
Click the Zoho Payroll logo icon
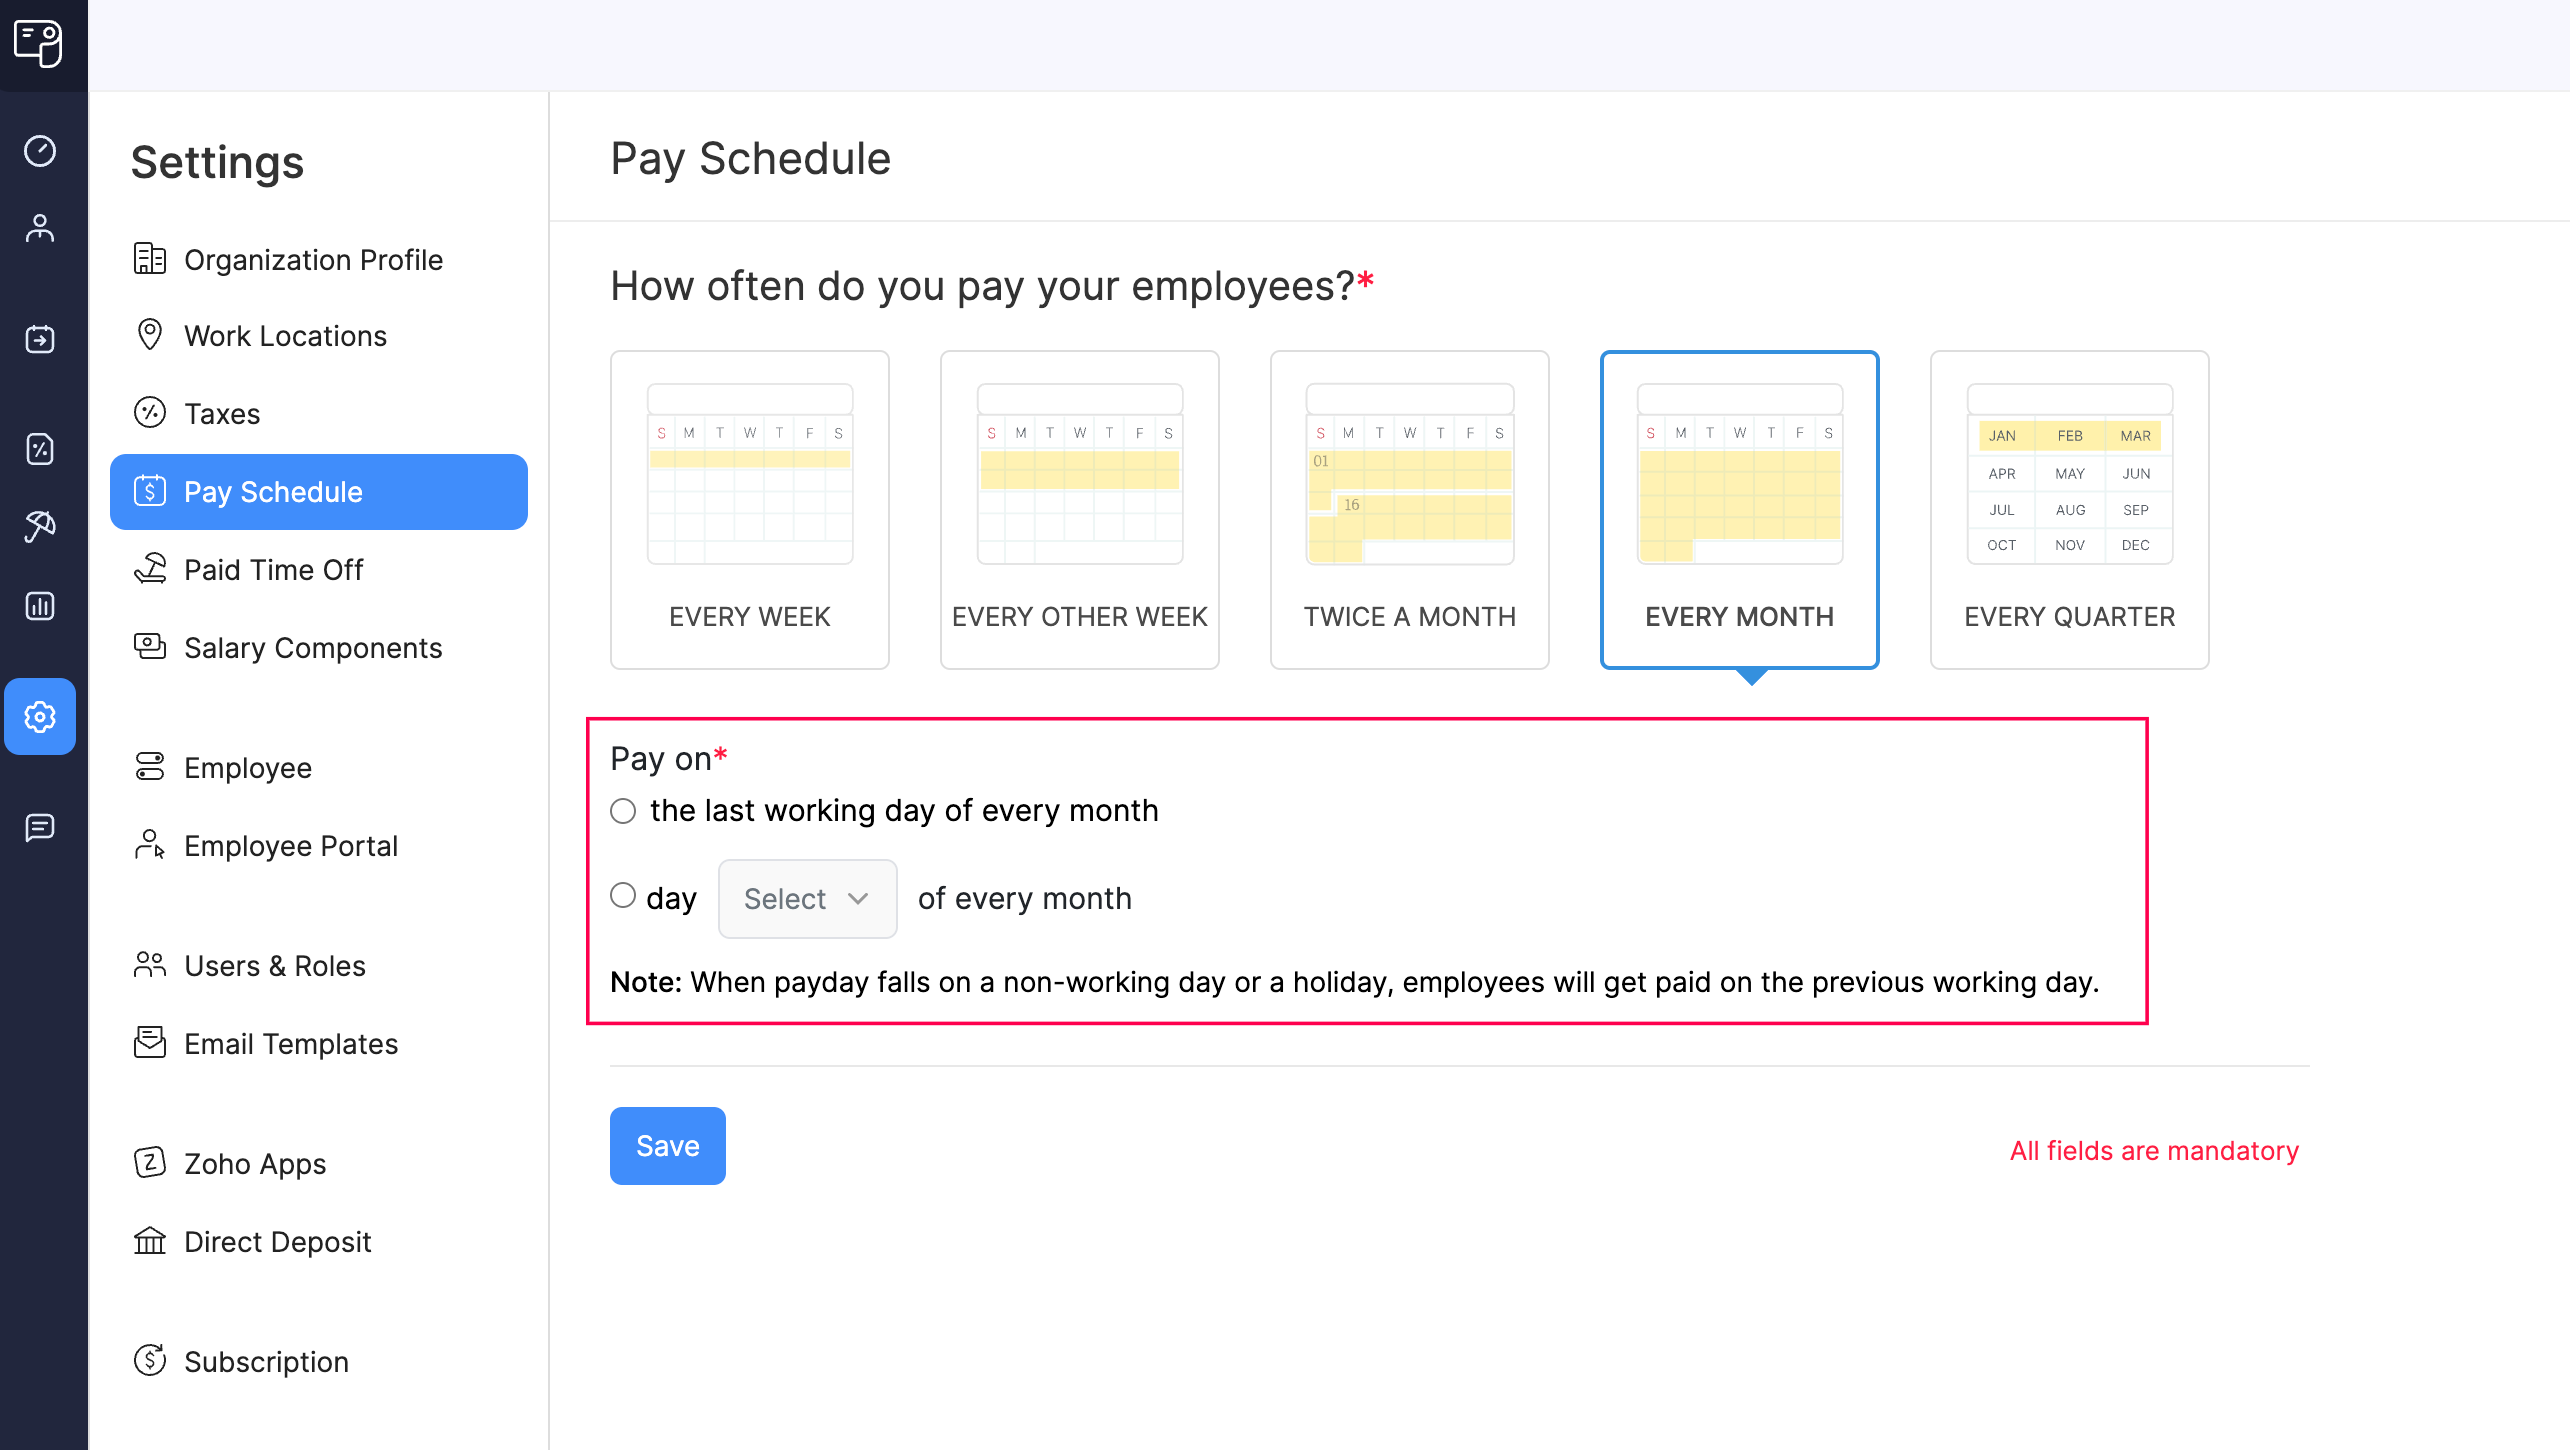pyautogui.click(x=39, y=43)
